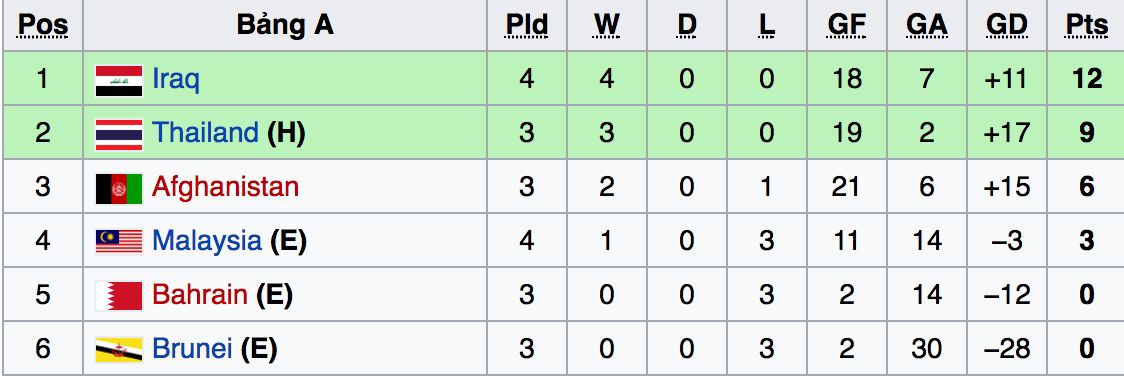
Task: Click the Thailand flag icon
Action: [x=119, y=134]
